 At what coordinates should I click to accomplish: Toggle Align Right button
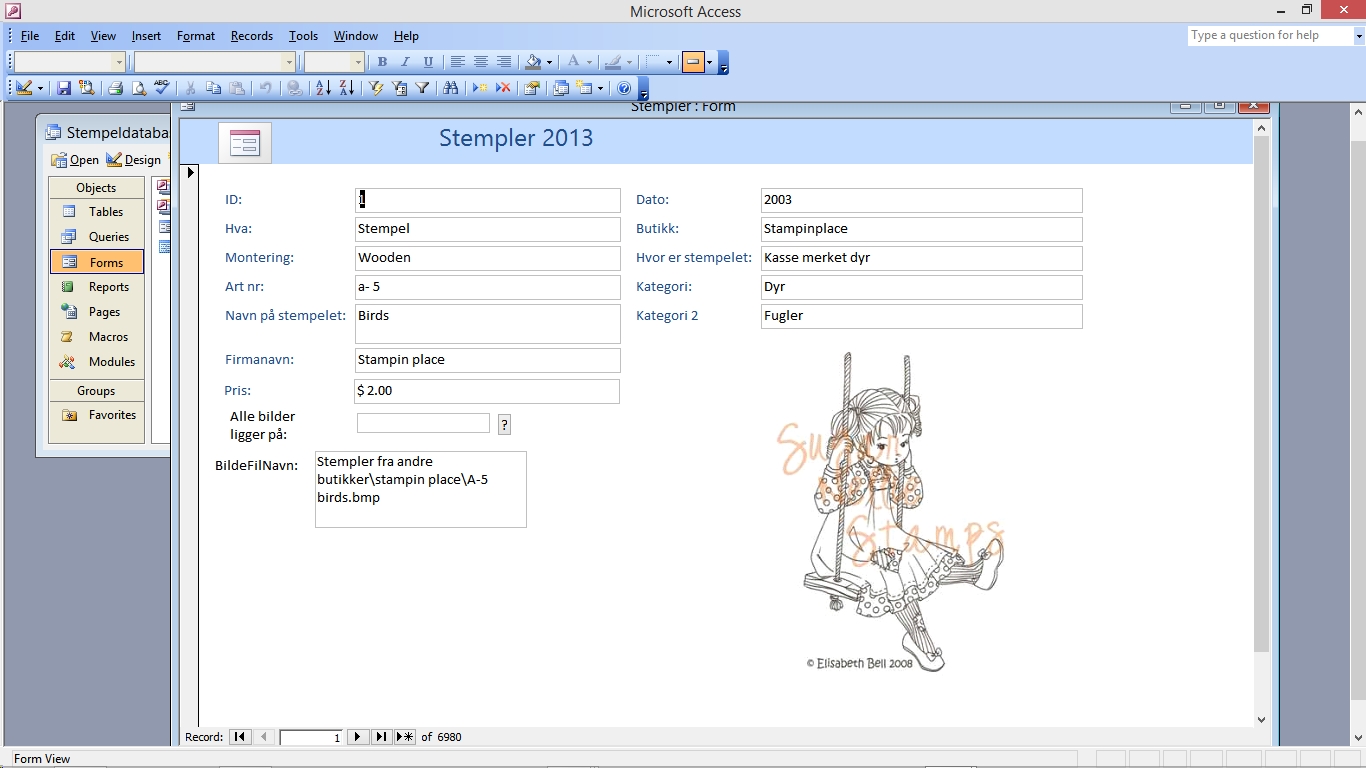point(504,62)
